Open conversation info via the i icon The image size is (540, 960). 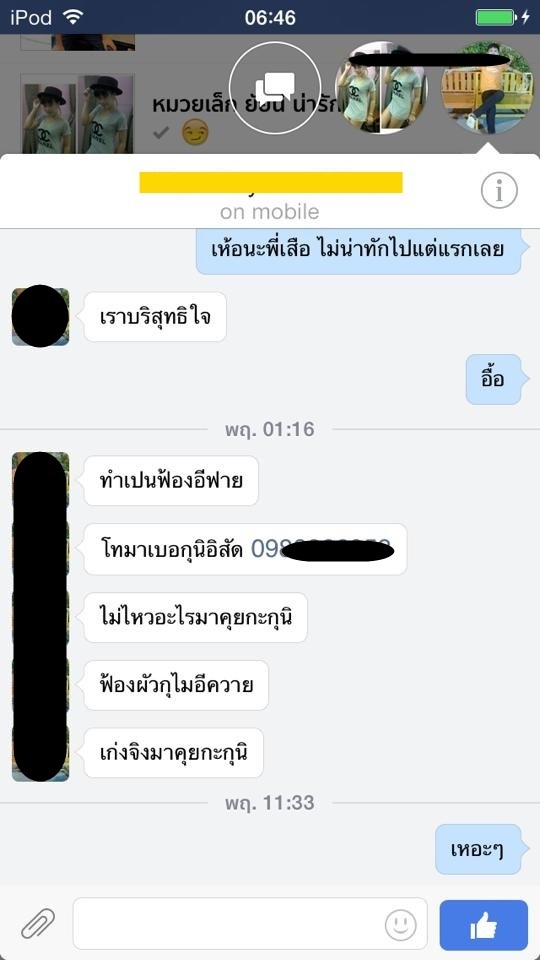(499, 191)
